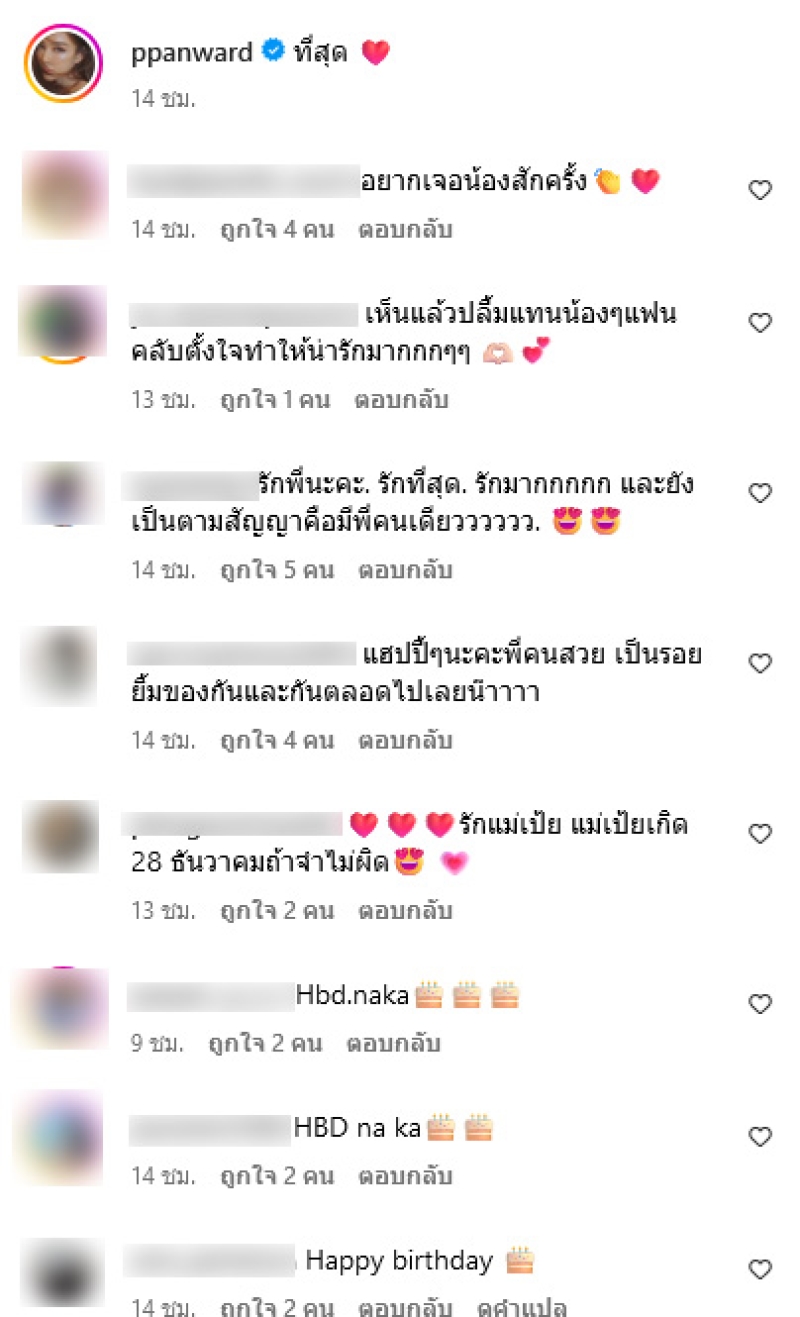View likes on 'รักพี่นะคะ' comment (5 คน)
The width and height of the screenshot is (800, 1317).
point(277,570)
